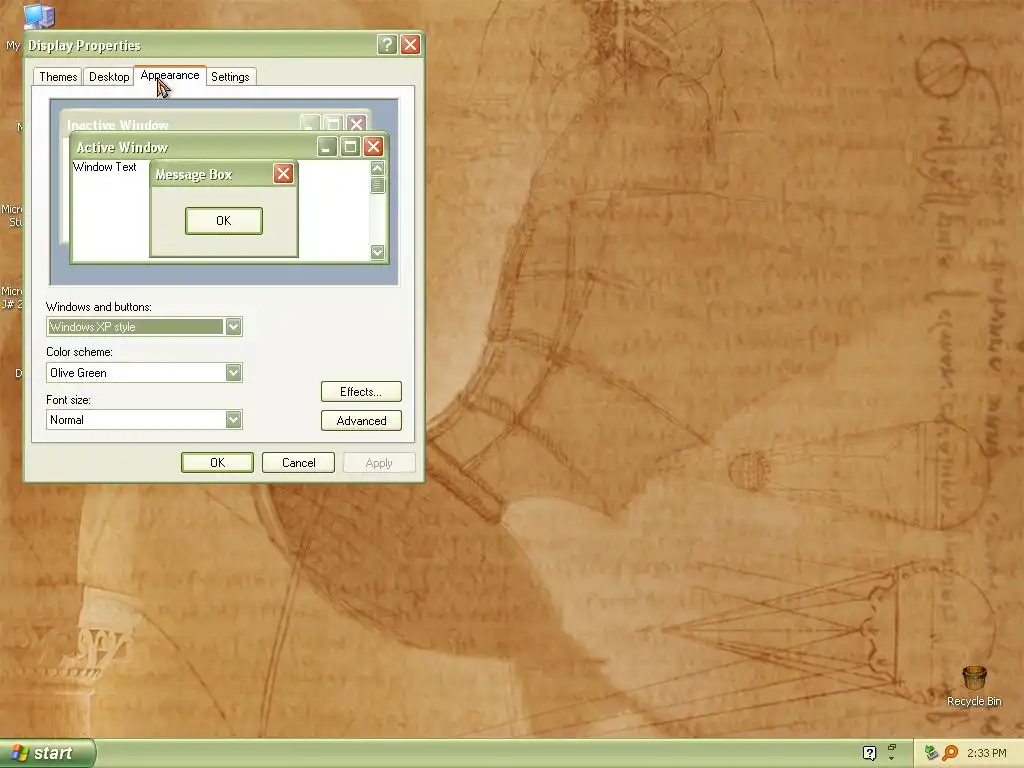Expand the Color scheme dropdown arrow
Screen dimensions: 1024x768
tap(233, 372)
